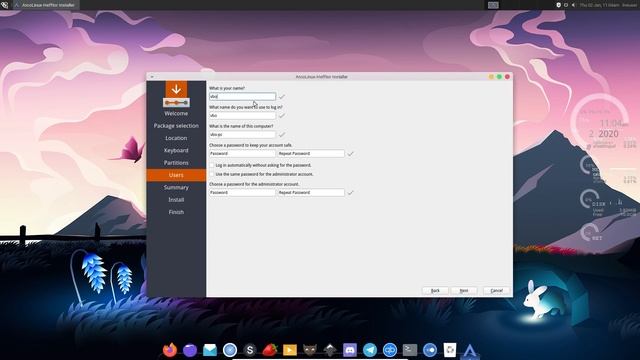The width and height of the screenshot is (640, 360).
Task: Launch Firefox from the dock
Action: click(x=170, y=350)
